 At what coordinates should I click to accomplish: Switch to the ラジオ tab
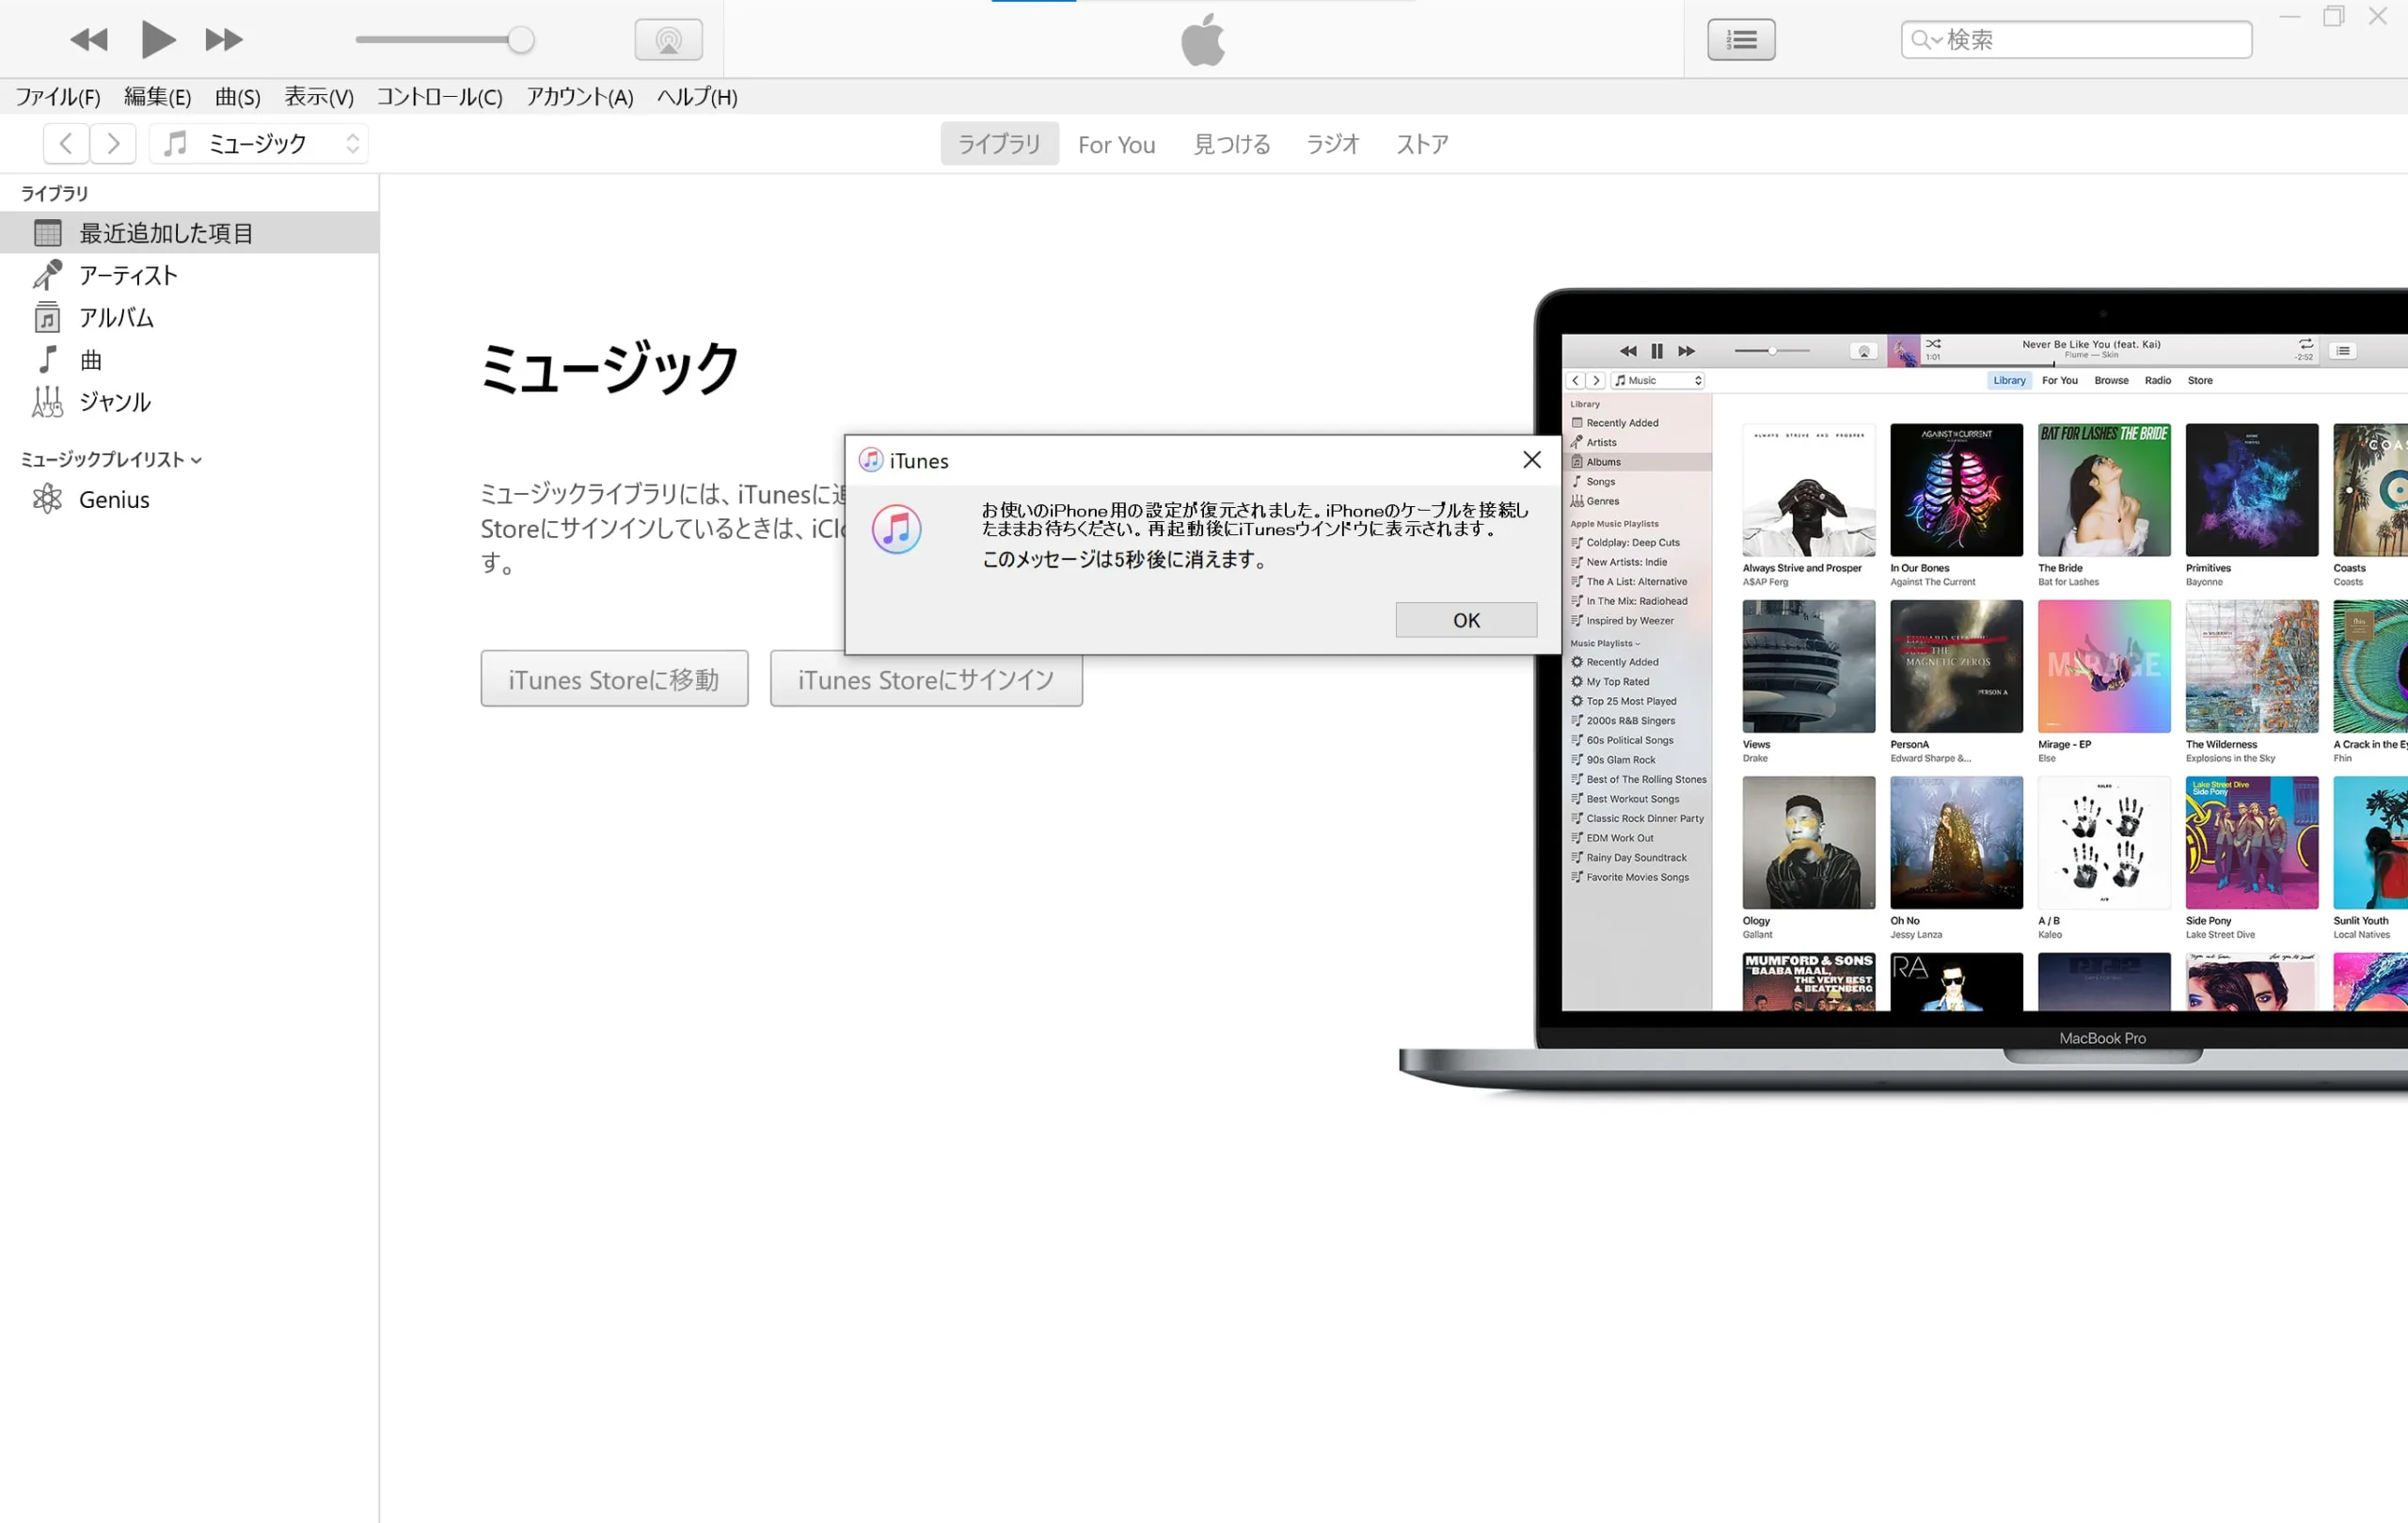1333,144
